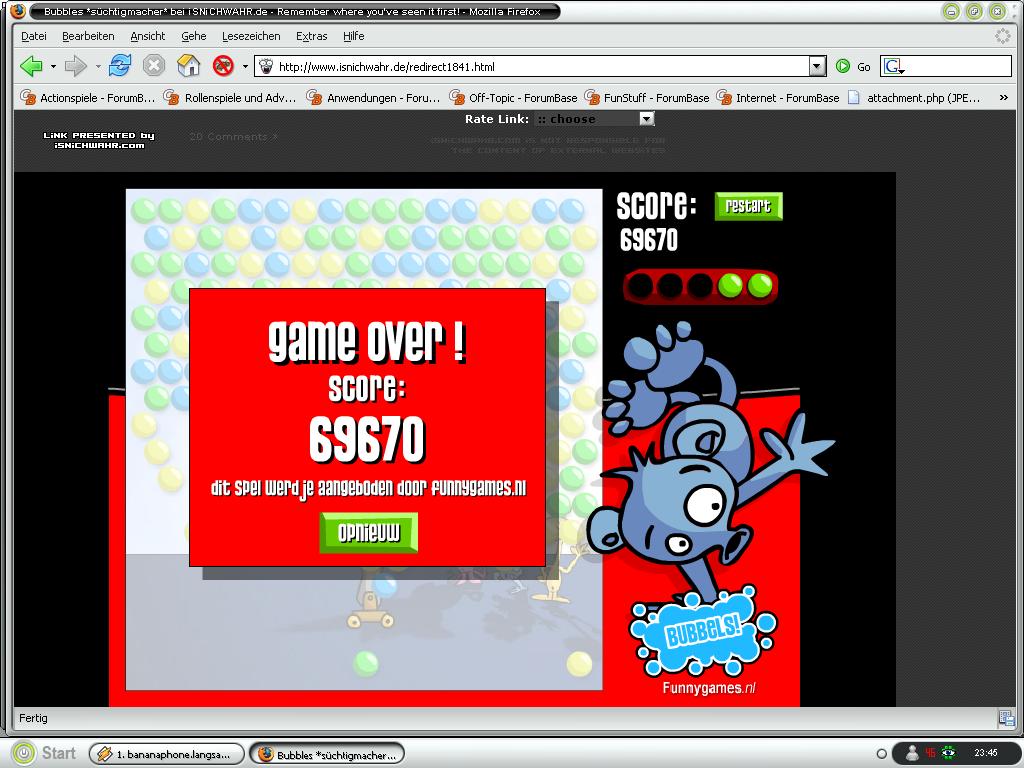Open Anwendungen - Foru... bookmark
The width and height of the screenshot is (1024, 768).
(374, 98)
